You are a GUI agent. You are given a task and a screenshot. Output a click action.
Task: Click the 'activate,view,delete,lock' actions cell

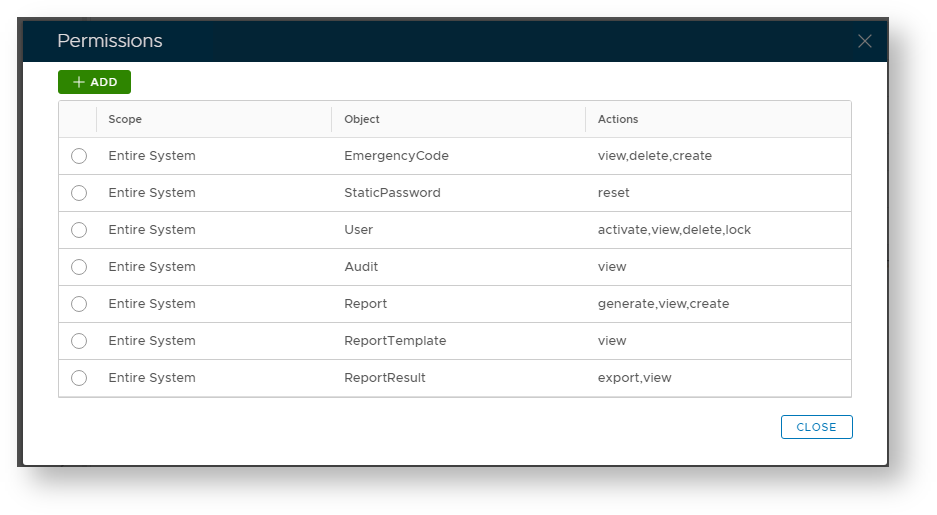(x=674, y=230)
